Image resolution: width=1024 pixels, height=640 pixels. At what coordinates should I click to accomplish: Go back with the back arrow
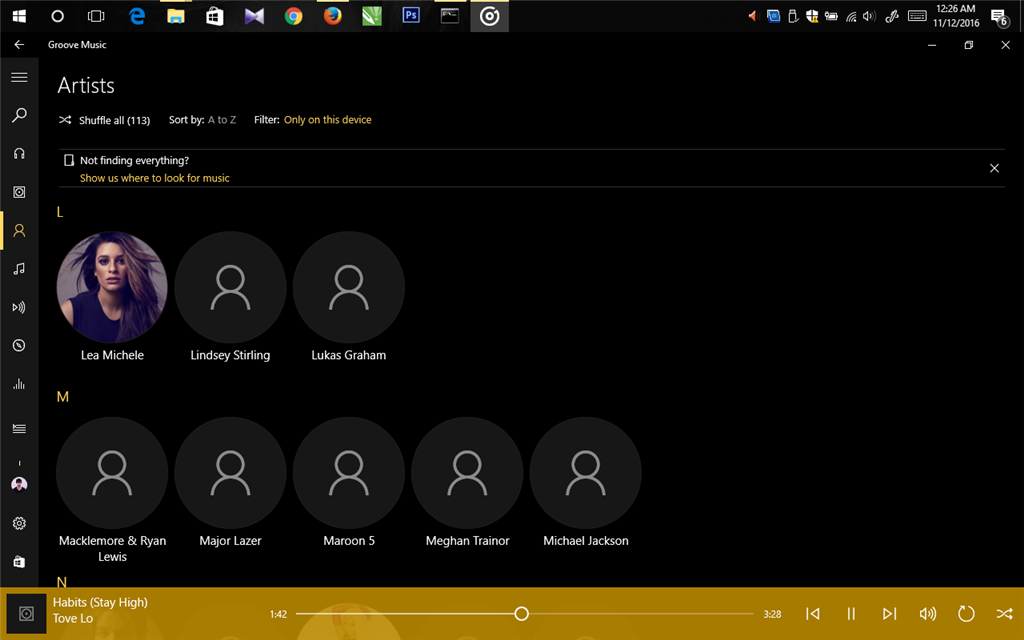click(x=19, y=44)
